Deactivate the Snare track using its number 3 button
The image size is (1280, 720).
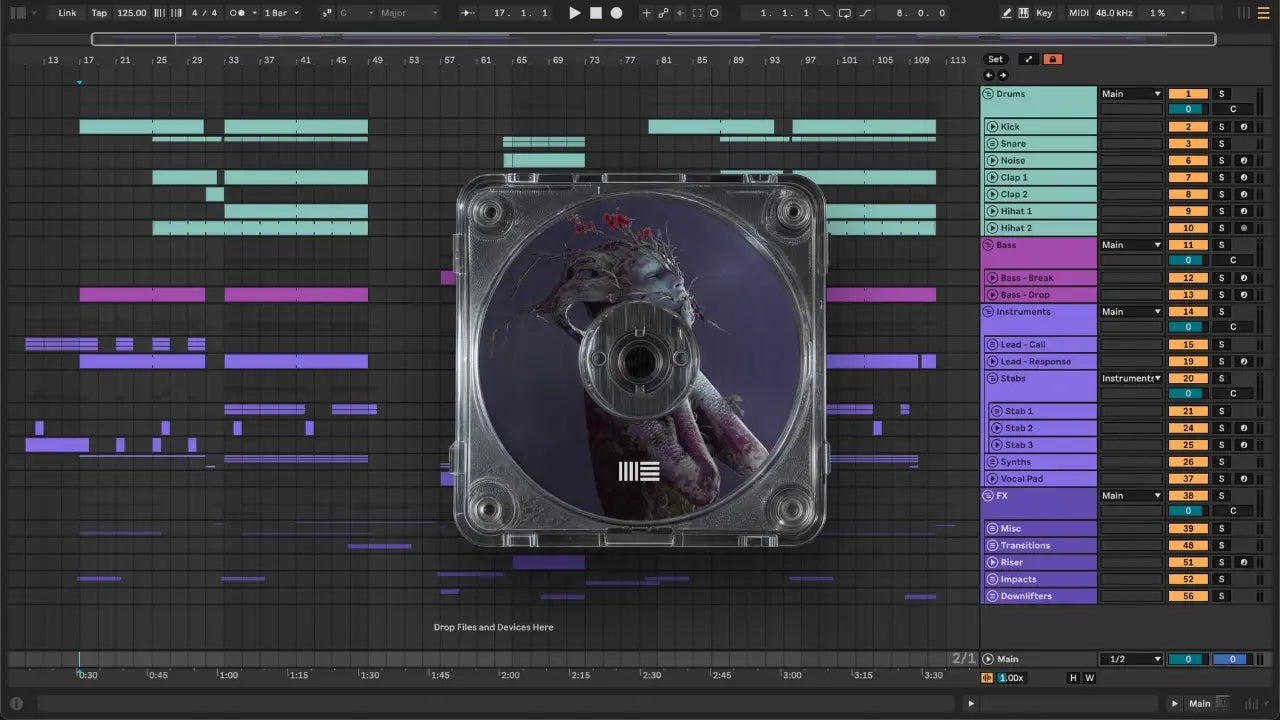[1188, 144]
